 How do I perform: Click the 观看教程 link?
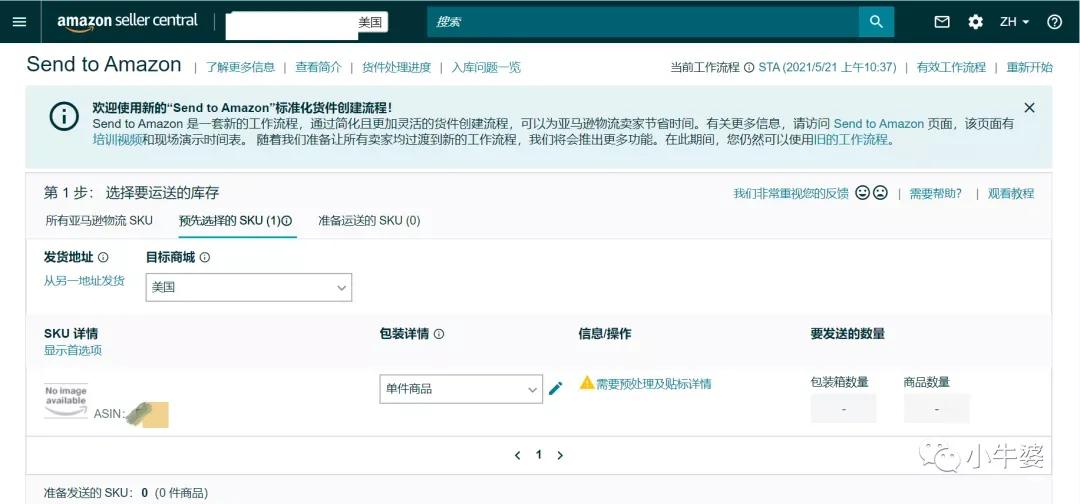[x=1011, y=194]
